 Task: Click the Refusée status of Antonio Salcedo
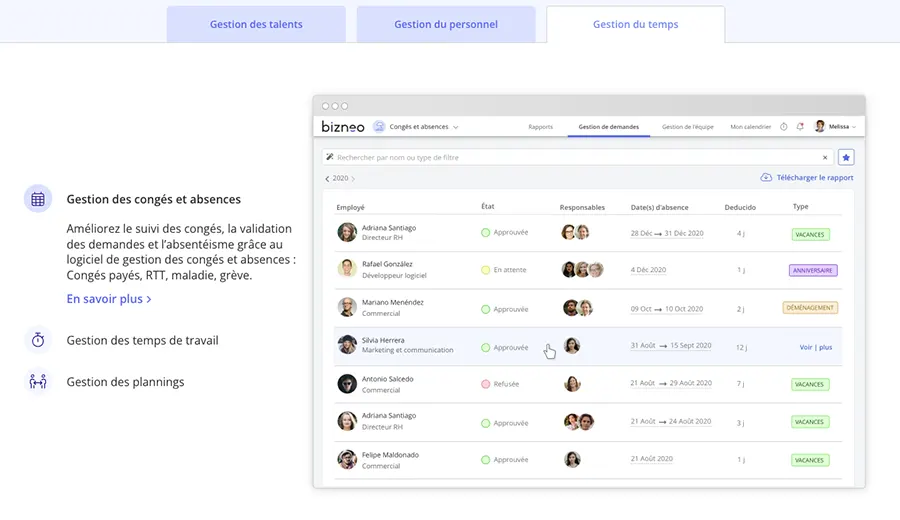[x=500, y=384]
